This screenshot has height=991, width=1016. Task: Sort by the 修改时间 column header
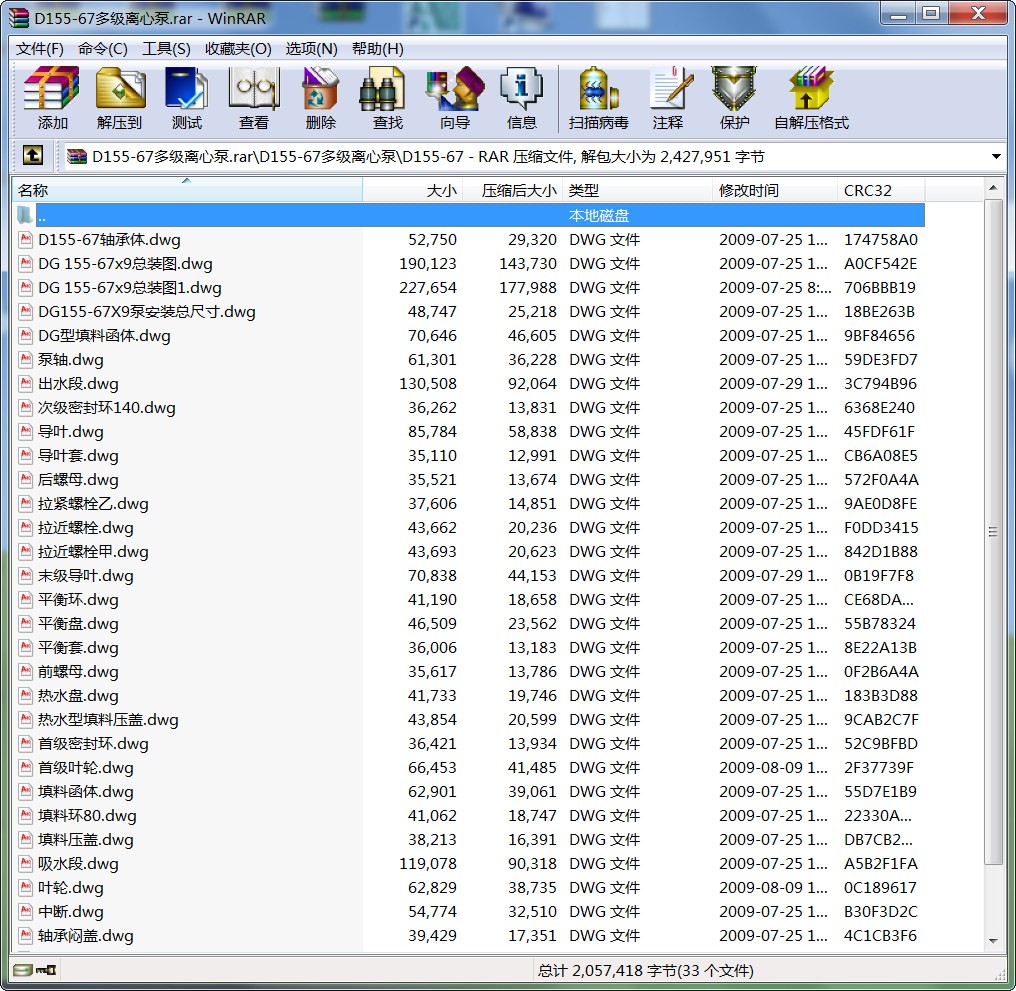tap(774, 190)
